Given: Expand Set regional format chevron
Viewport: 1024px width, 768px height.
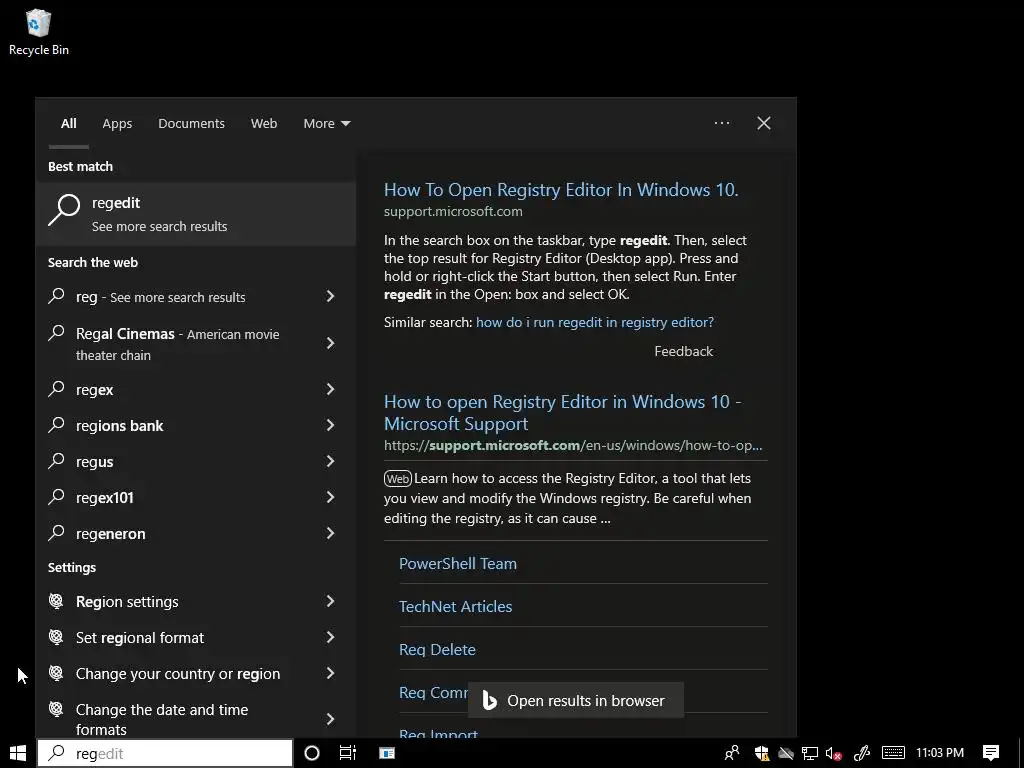Looking at the screenshot, I should 330,637.
